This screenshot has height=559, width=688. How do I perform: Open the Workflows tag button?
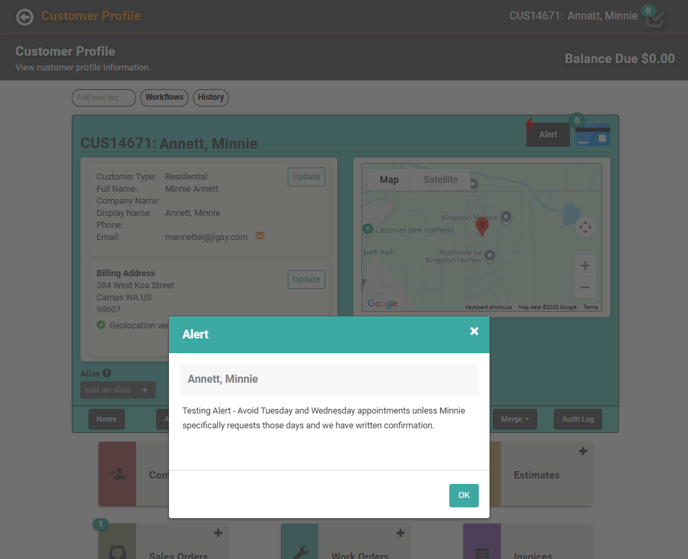click(164, 98)
